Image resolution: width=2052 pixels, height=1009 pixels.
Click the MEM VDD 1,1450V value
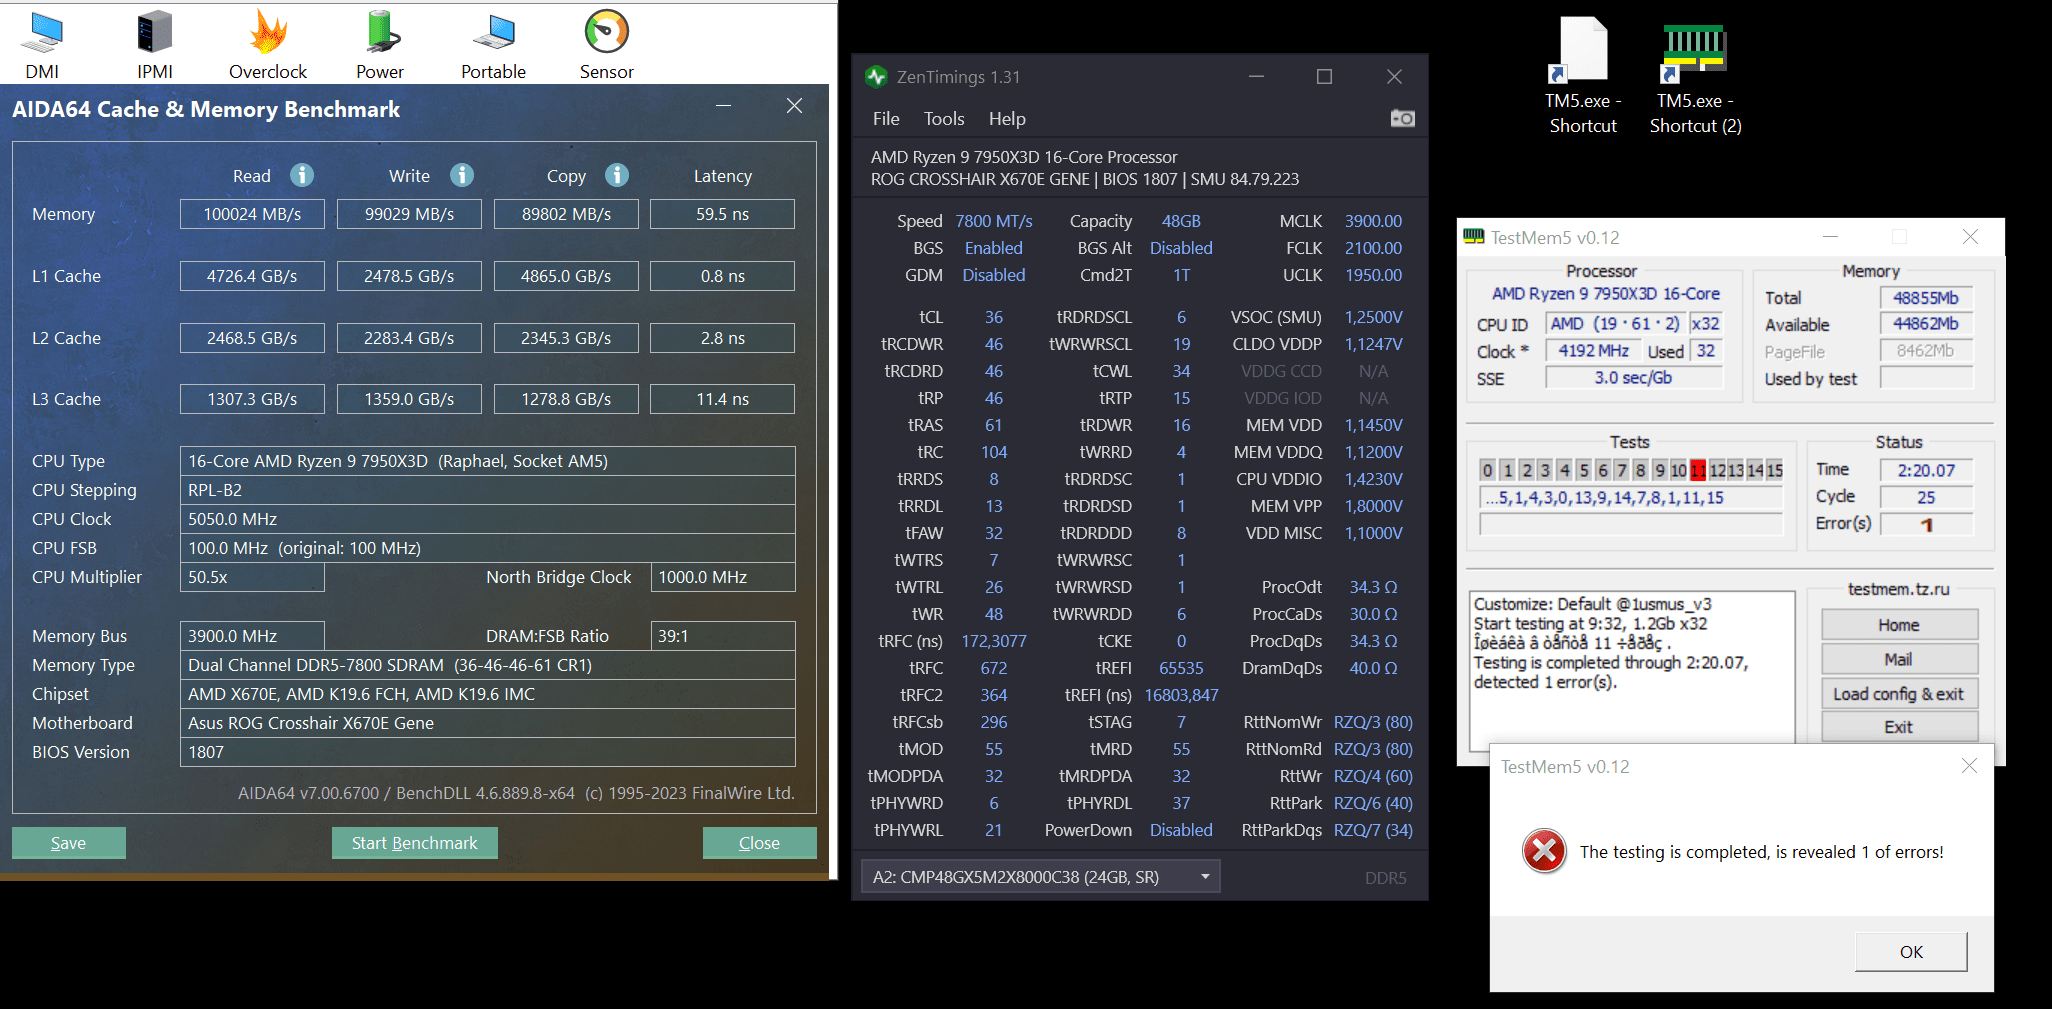click(x=1374, y=425)
